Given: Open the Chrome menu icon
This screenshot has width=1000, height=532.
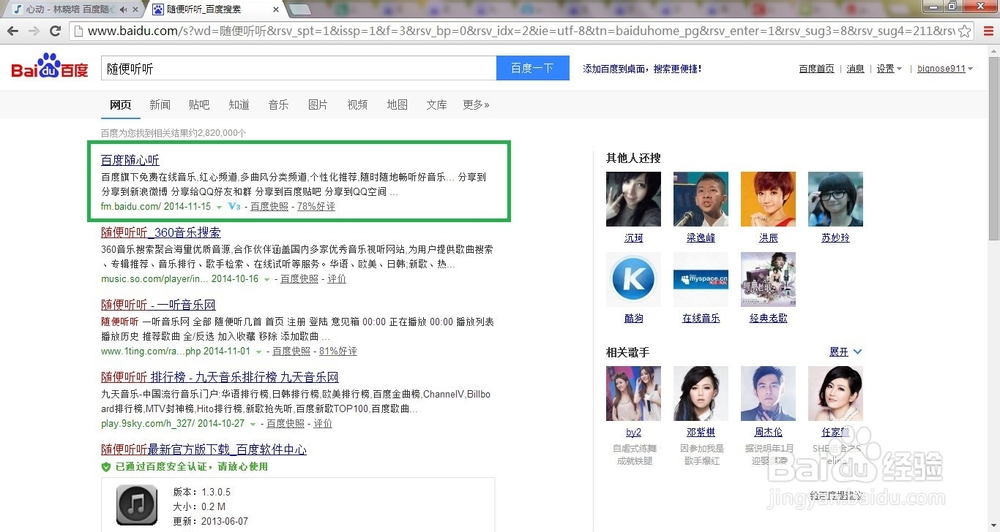Looking at the screenshot, I should click(x=989, y=31).
